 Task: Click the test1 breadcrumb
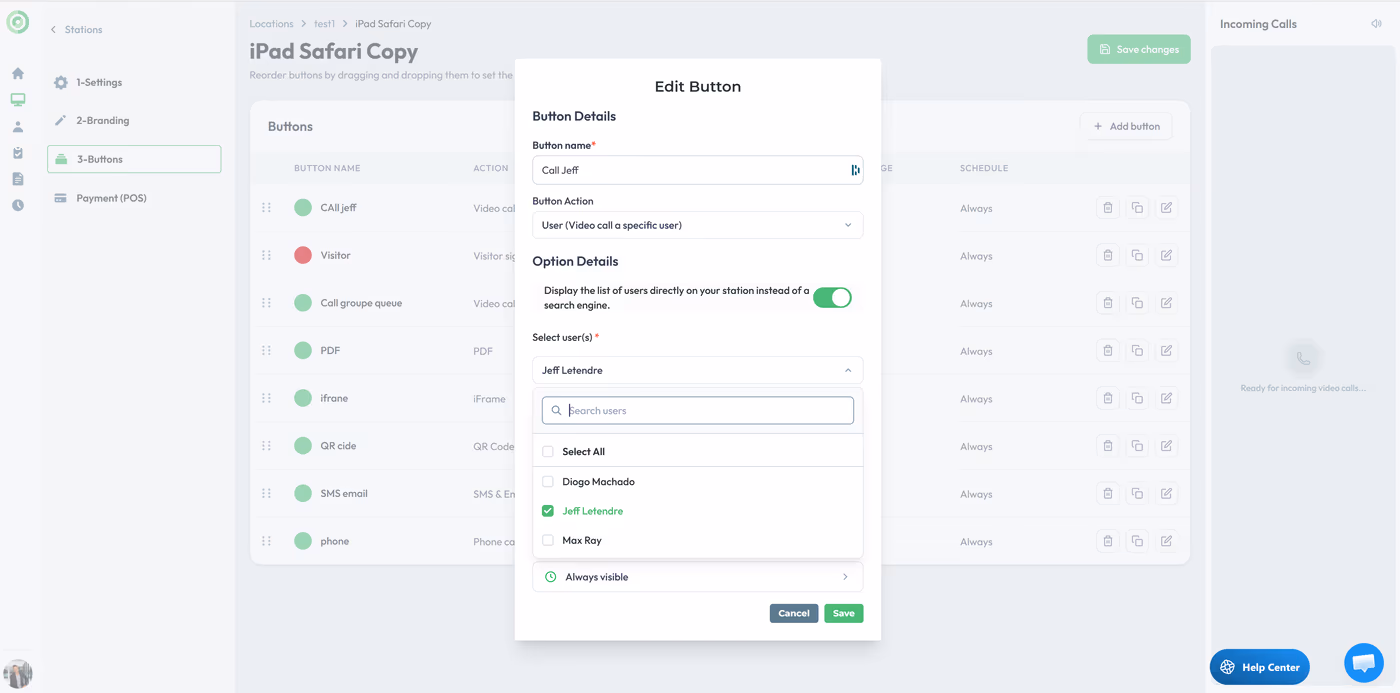(324, 24)
